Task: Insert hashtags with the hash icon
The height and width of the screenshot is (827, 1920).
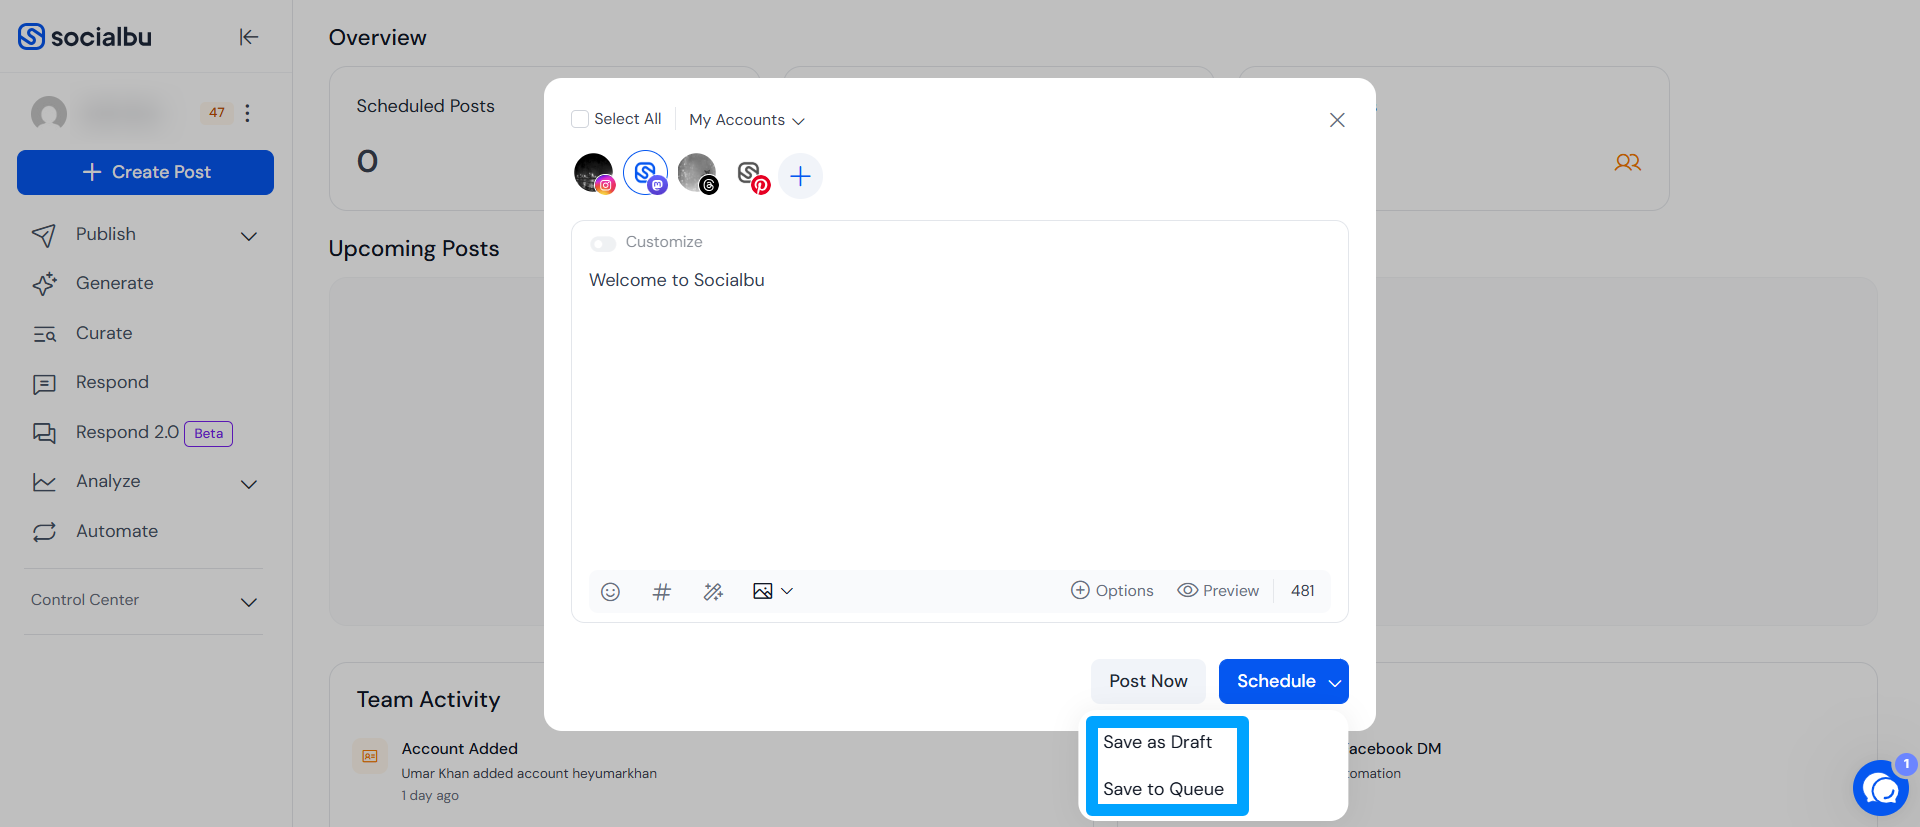Action: pos(661,592)
